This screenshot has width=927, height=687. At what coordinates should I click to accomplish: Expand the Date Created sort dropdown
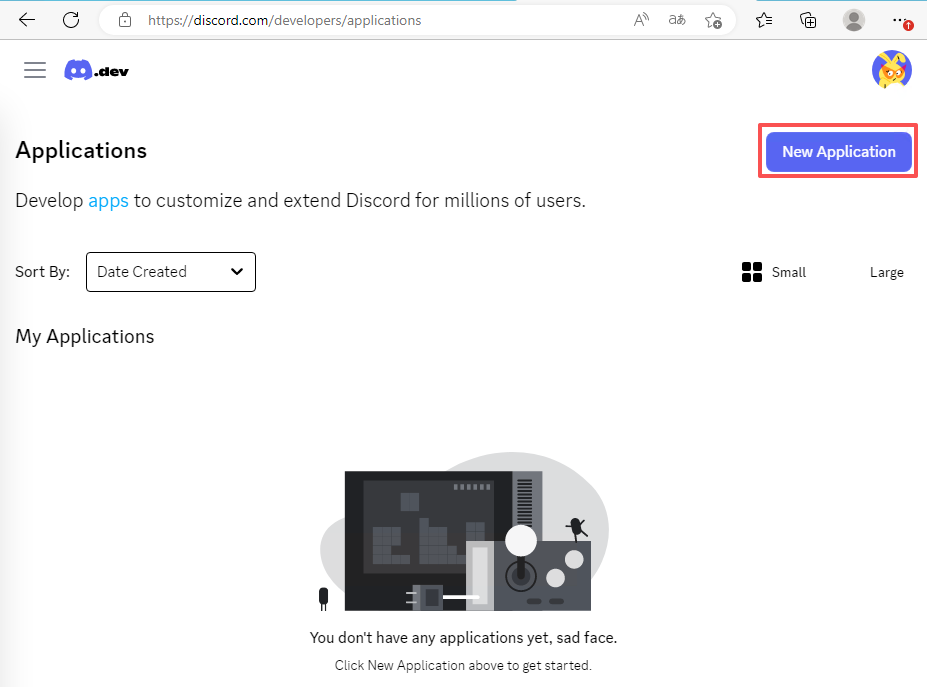click(x=171, y=272)
